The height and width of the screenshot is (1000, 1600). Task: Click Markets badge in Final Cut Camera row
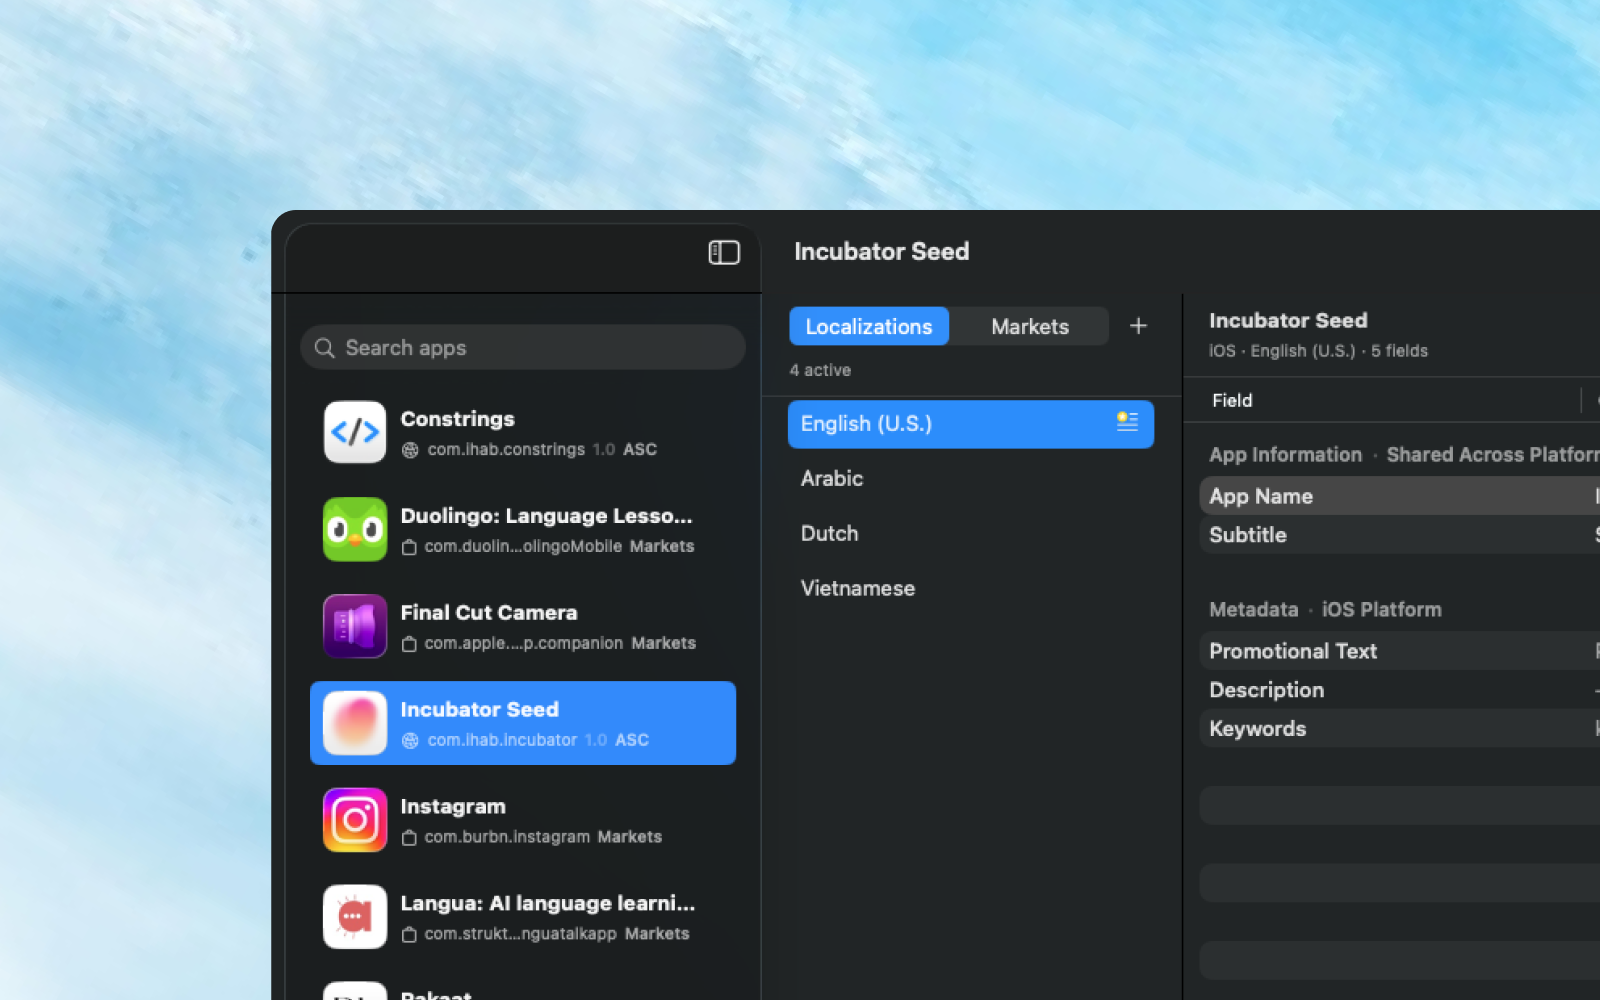tap(664, 644)
